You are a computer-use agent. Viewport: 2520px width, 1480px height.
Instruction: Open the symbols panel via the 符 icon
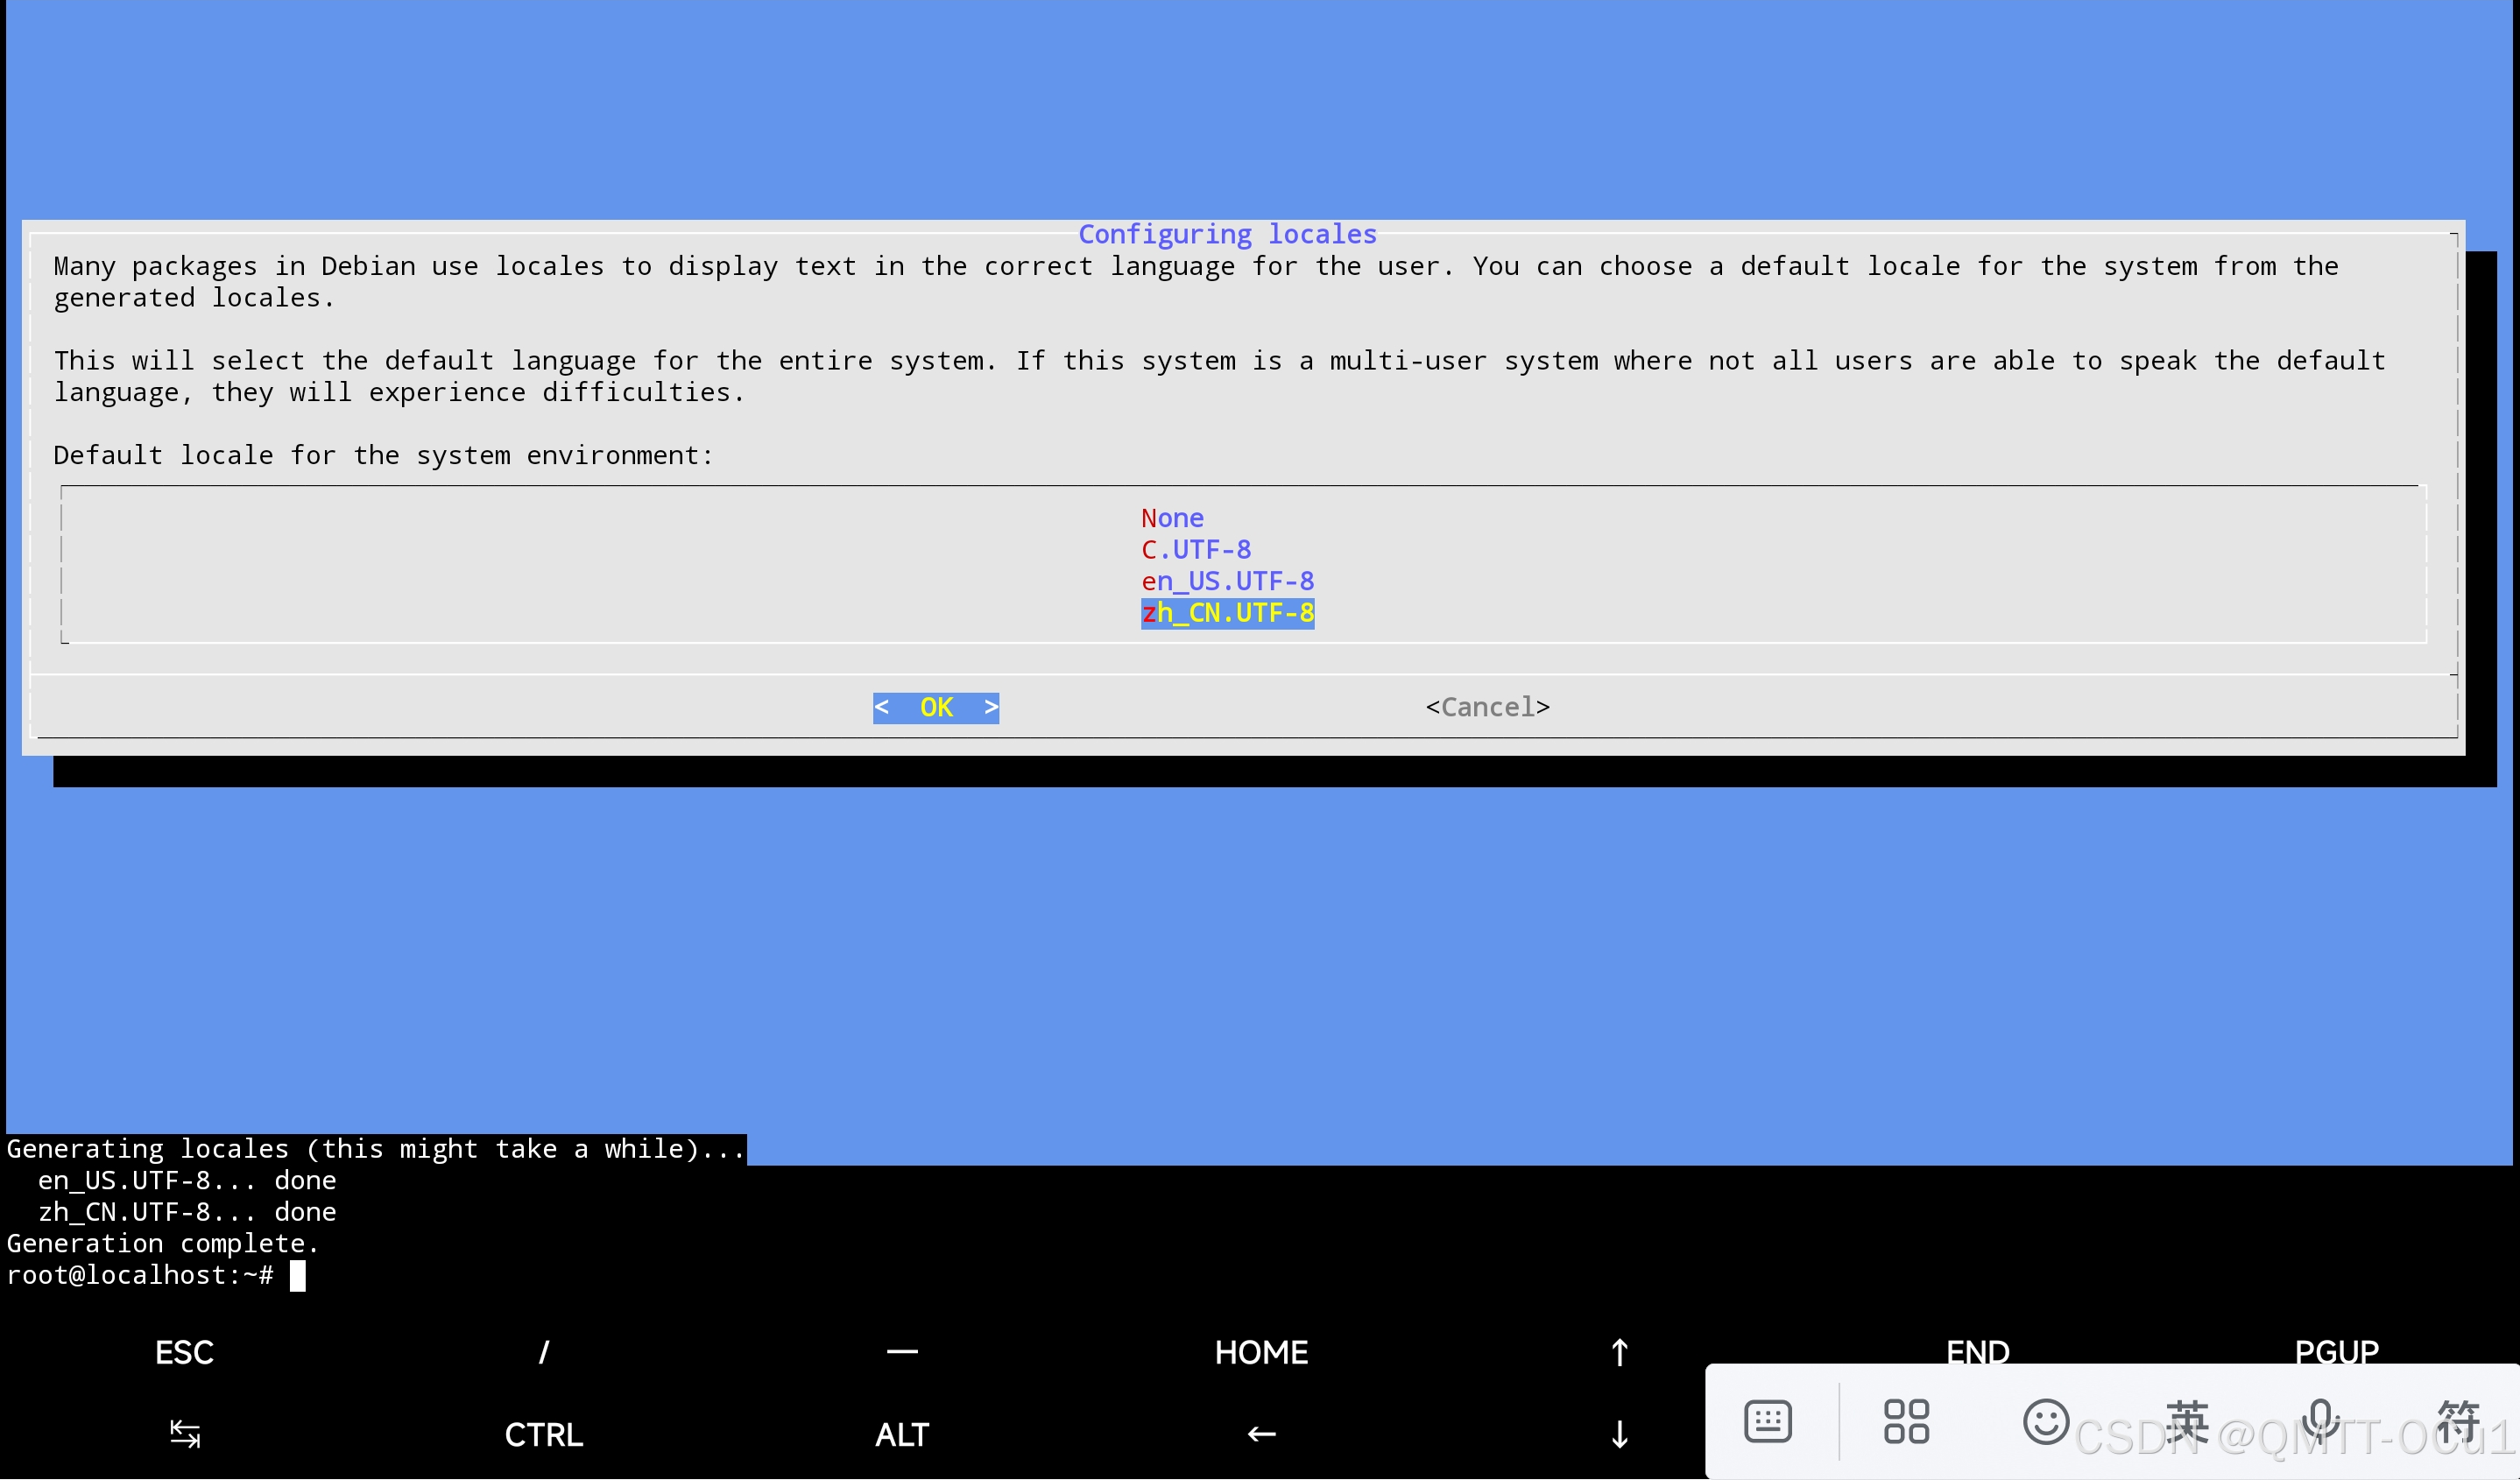[2457, 1421]
